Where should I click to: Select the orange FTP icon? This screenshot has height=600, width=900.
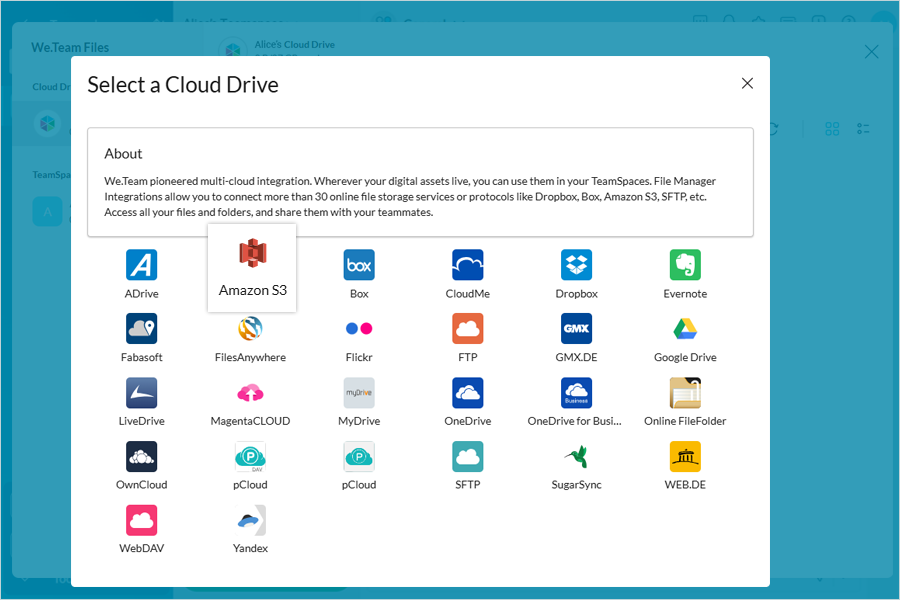coord(467,328)
